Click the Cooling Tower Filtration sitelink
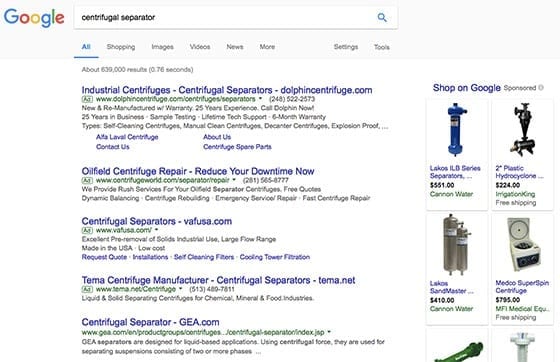 [275, 257]
